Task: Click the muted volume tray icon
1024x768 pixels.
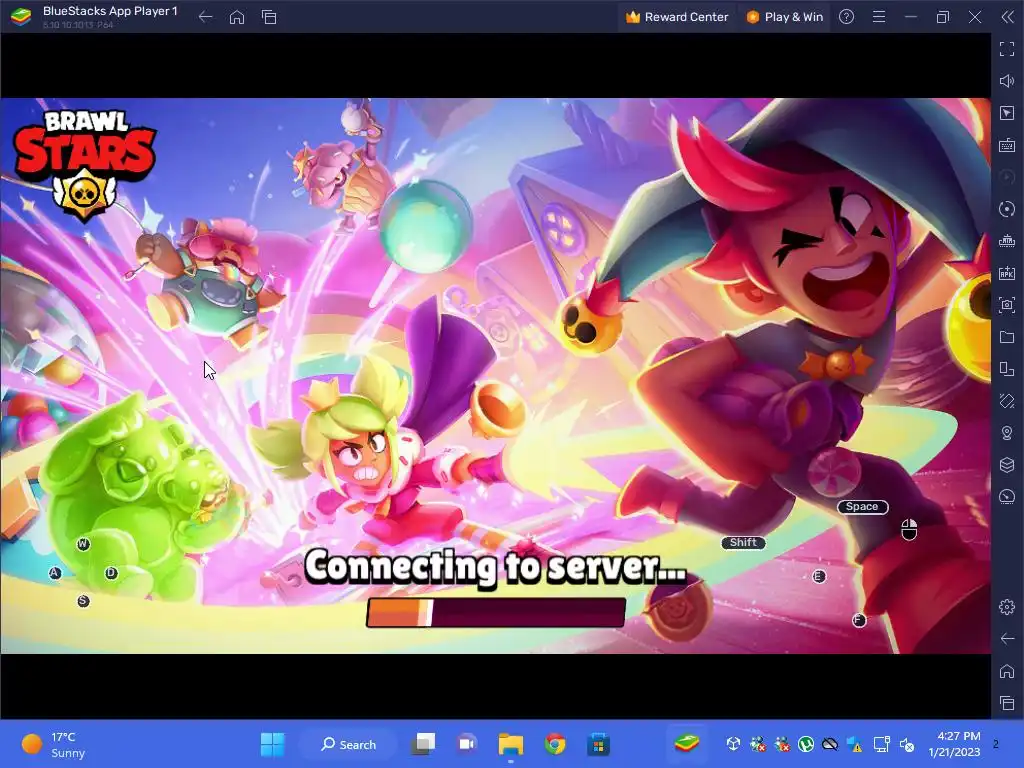Action: (x=907, y=744)
